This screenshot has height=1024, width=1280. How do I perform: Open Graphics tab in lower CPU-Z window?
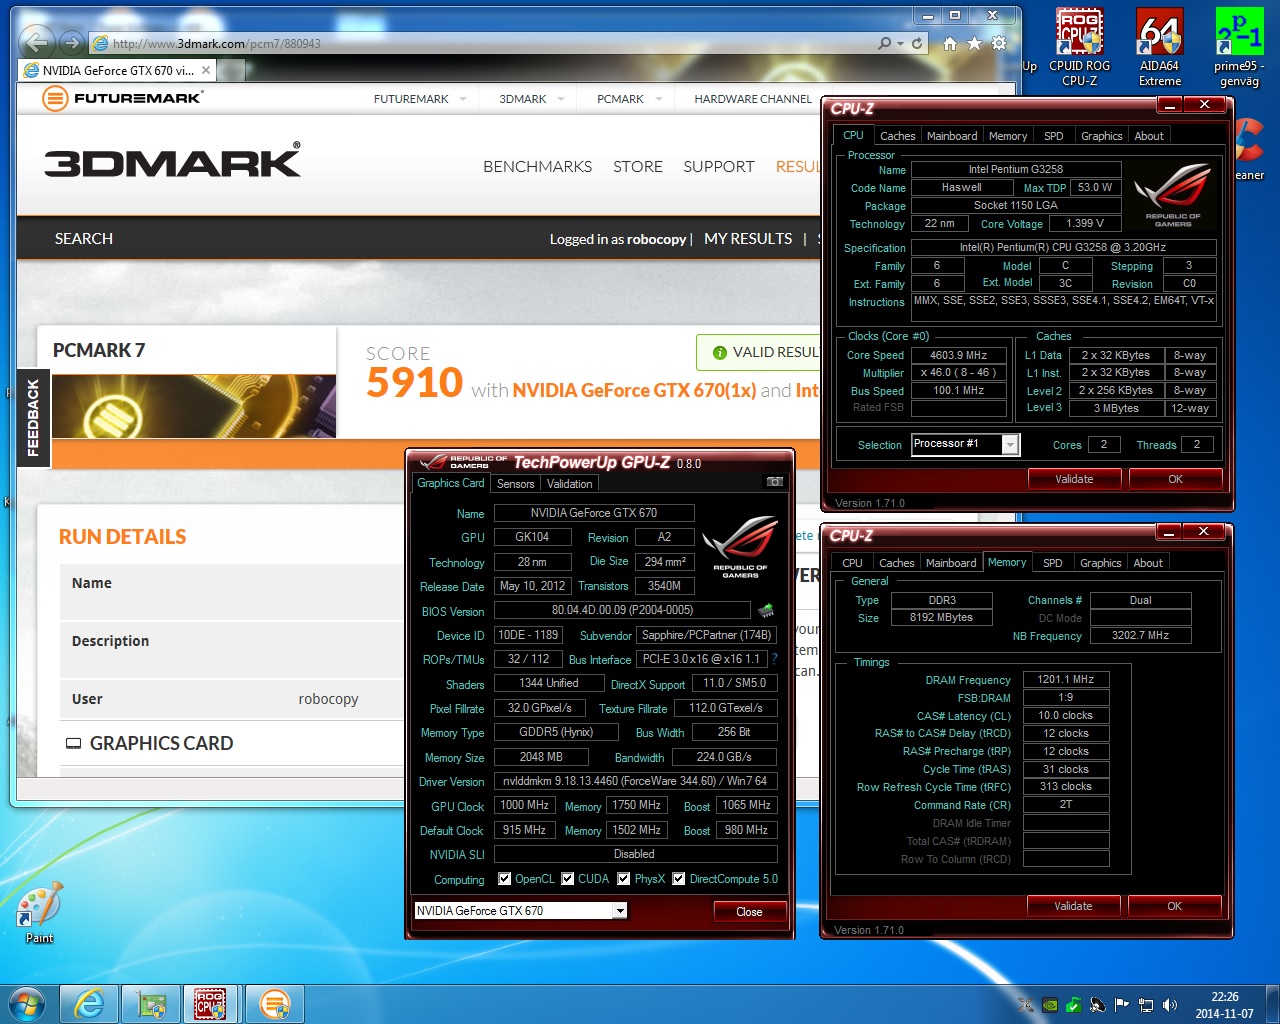click(x=1101, y=563)
